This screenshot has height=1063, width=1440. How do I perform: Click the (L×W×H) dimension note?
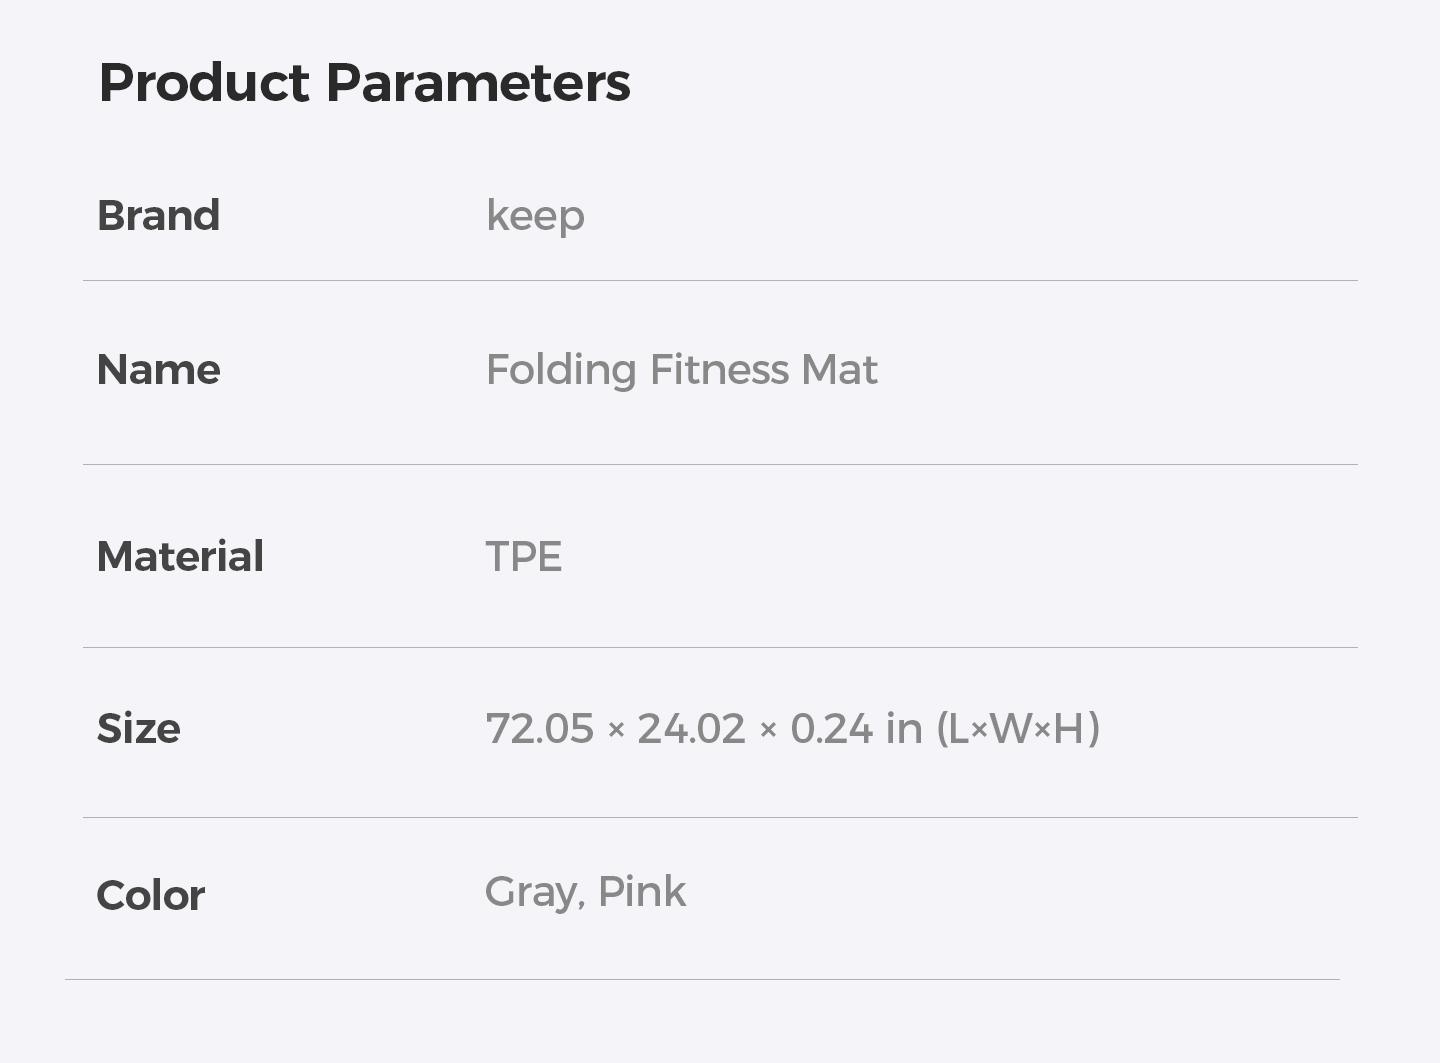click(1018, 729)
